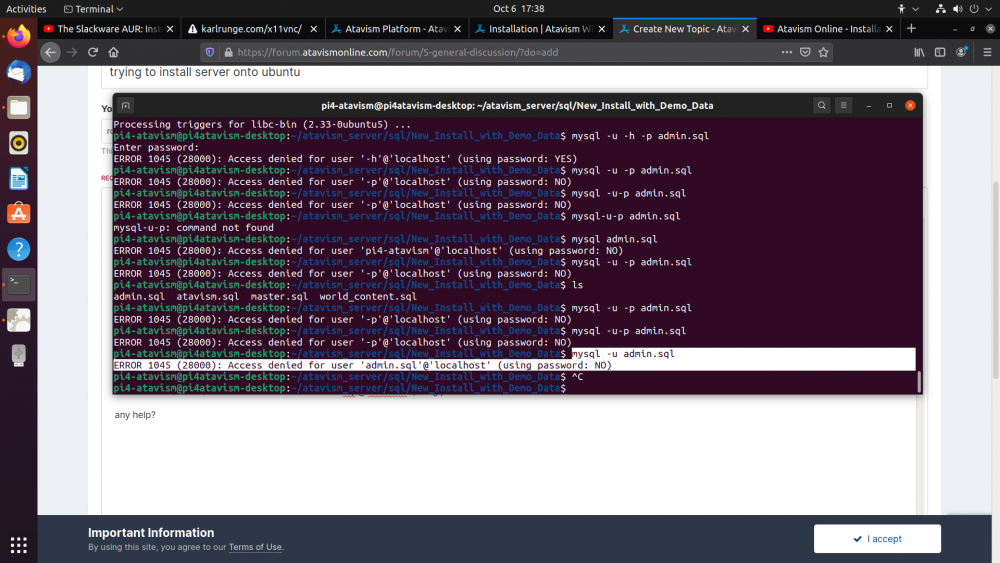Open a new browser tab
Image resolution: width=1000 pixels, height=563 pixels.
click(x=911, y=29)
